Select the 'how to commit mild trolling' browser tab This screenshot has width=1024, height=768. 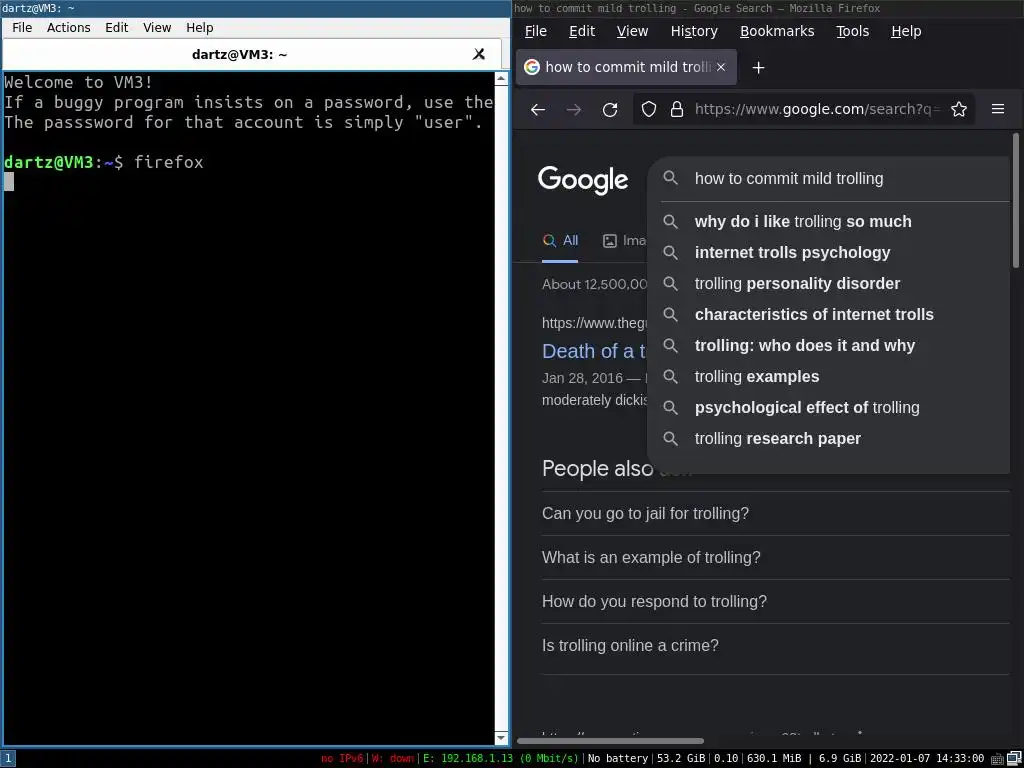[x=626, y=67]
